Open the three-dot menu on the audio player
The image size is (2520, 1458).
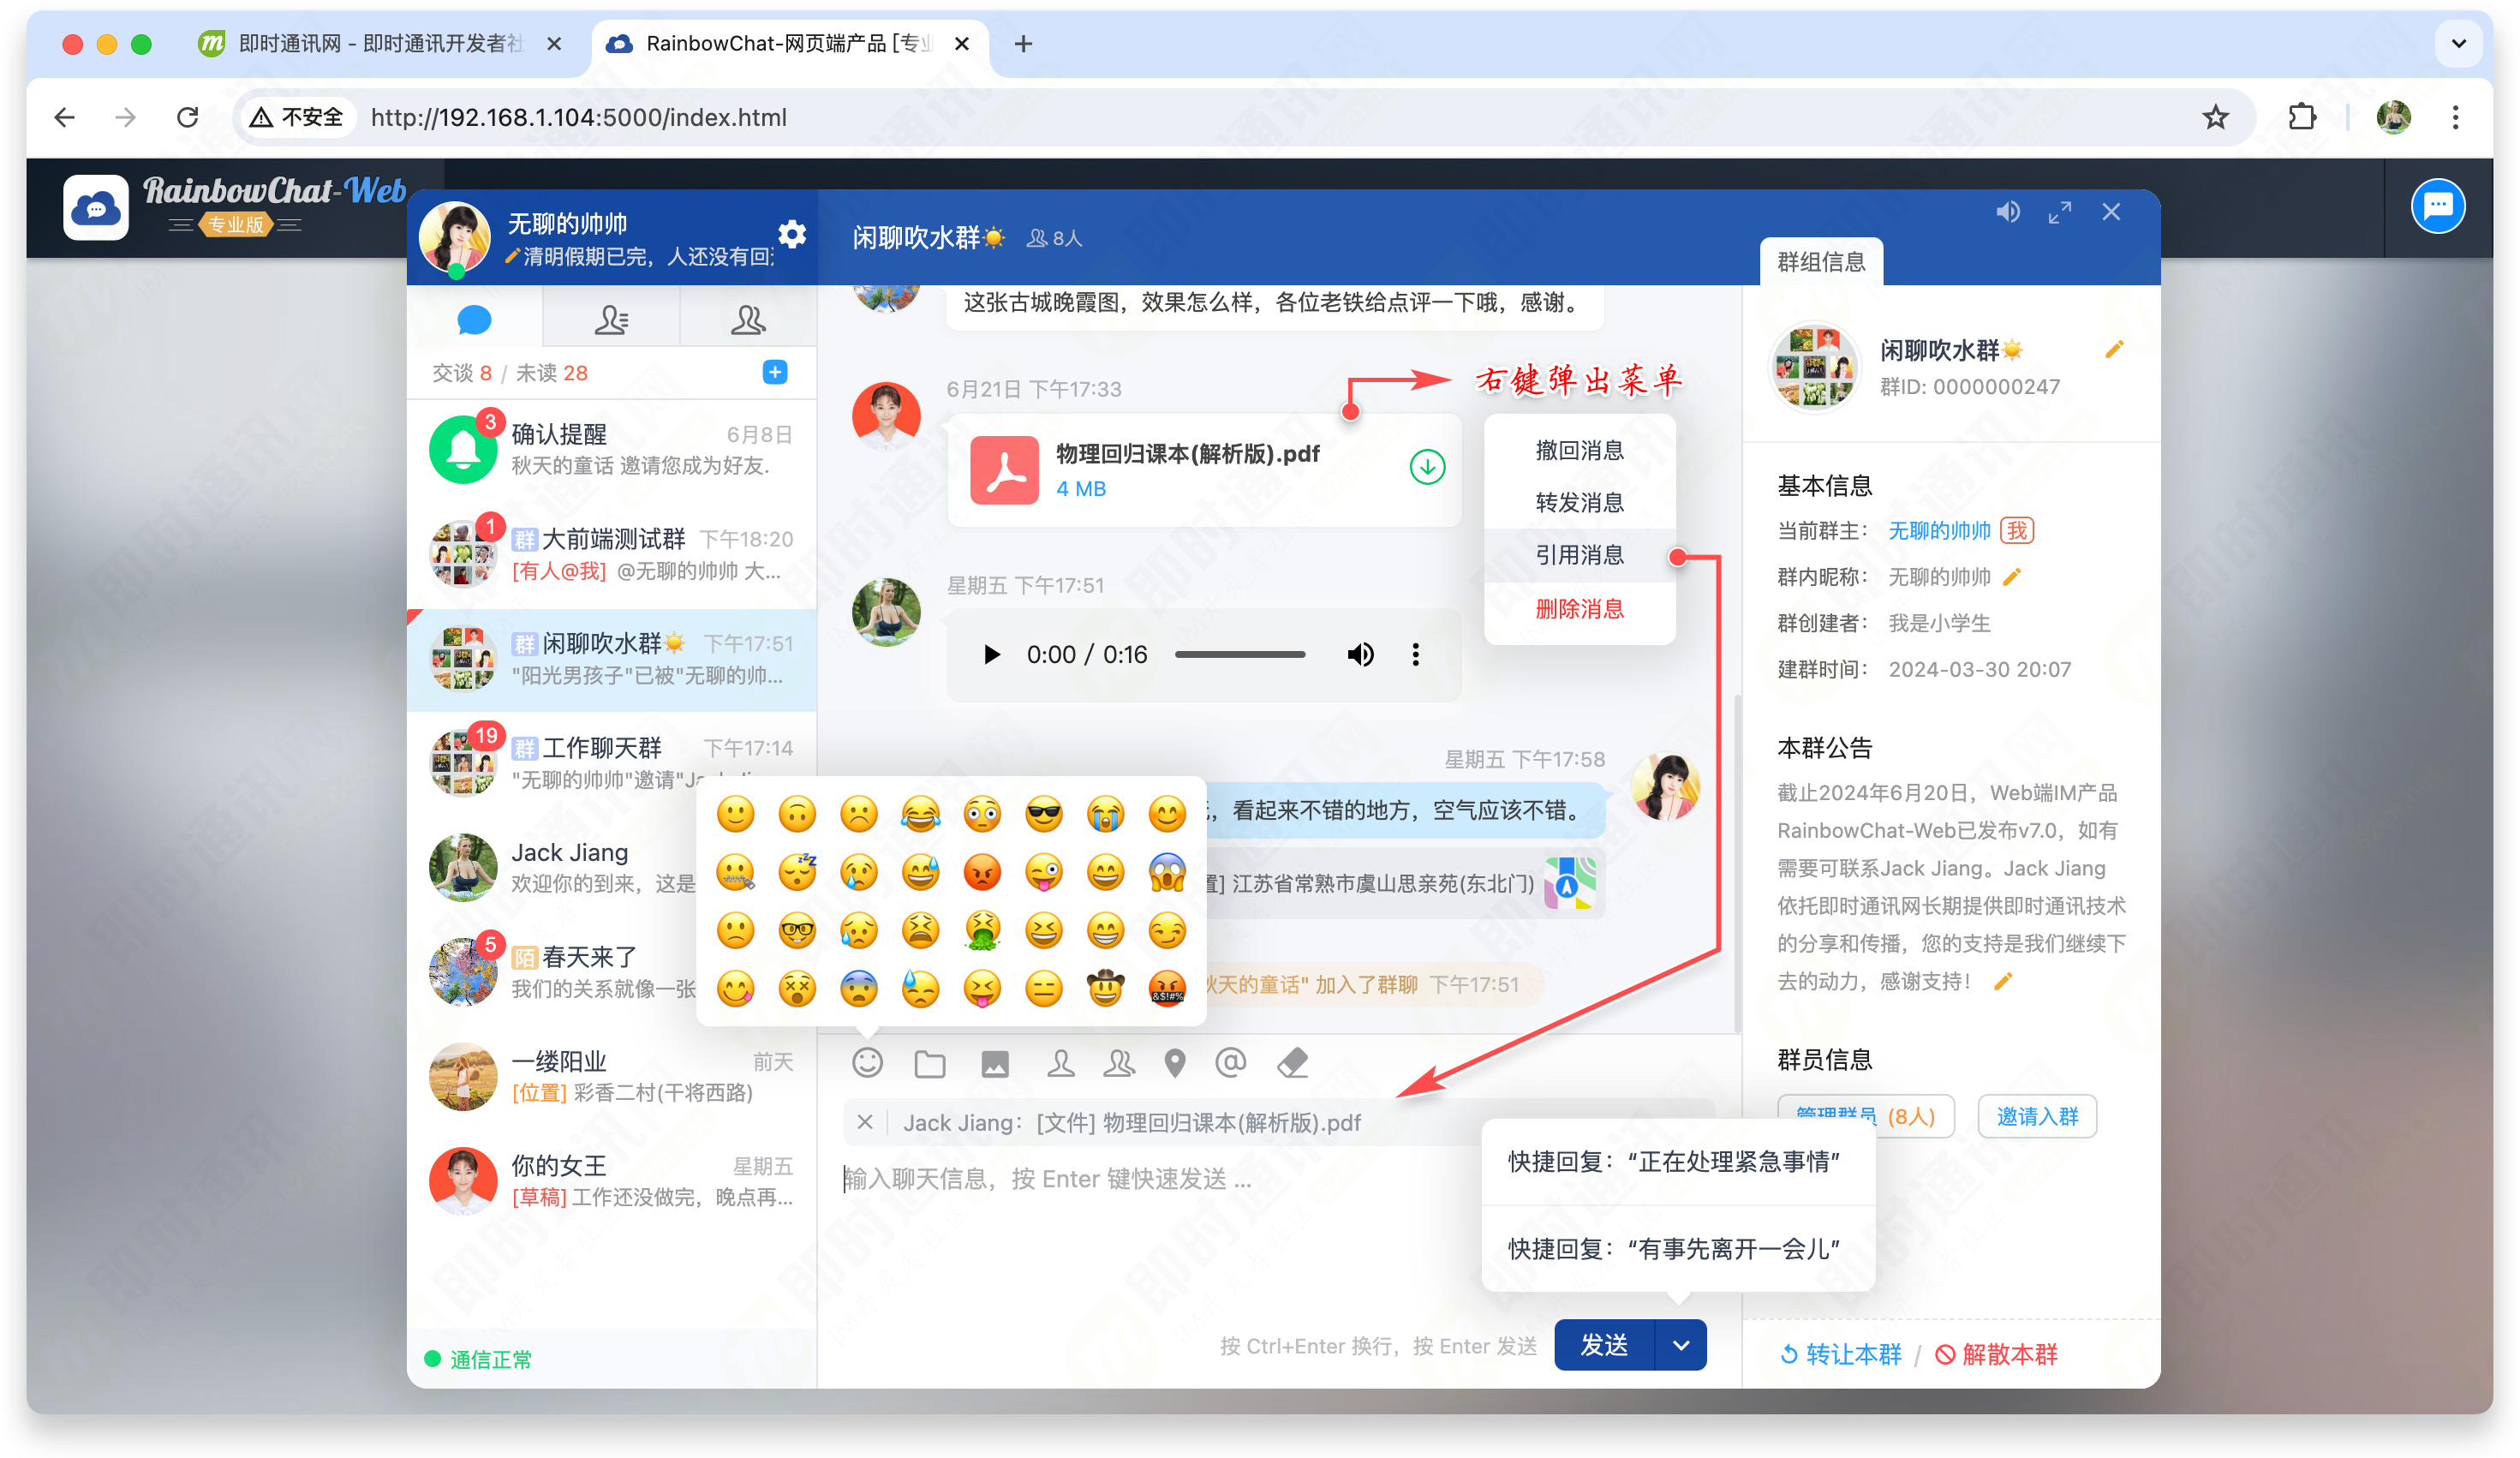[1416, 654]
